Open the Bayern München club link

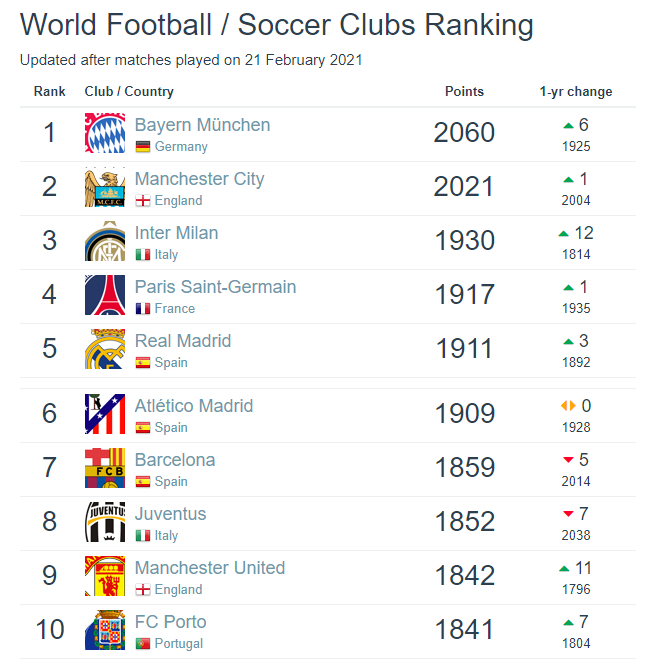[x=202, y=125]
